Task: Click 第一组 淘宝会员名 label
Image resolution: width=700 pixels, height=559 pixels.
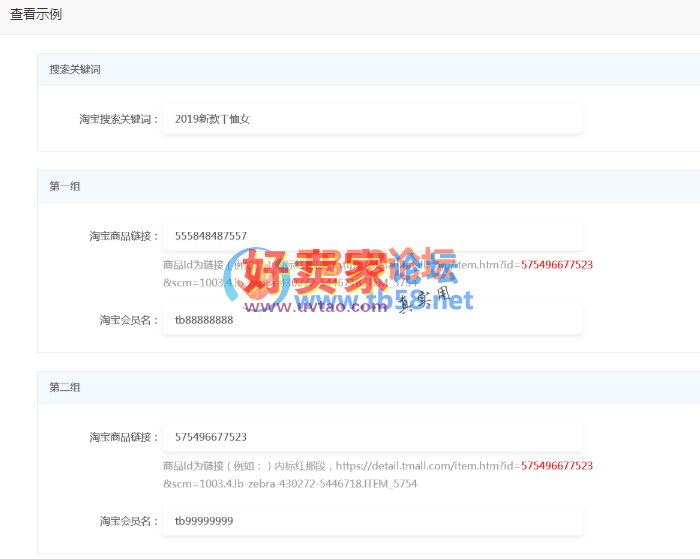Action: point(129,320)
